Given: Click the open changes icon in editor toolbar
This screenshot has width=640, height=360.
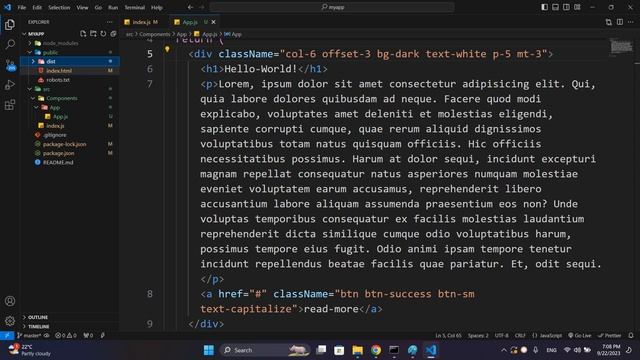Looking at the screenshot, I should pos(609,22).
